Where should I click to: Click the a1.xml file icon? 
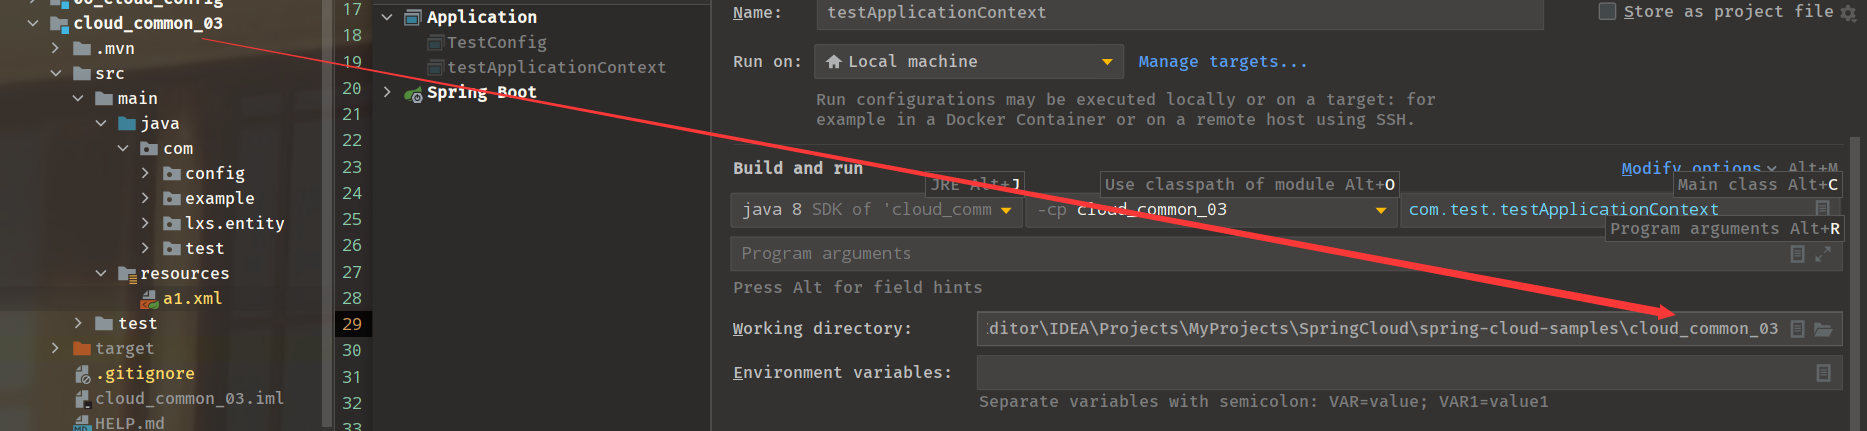point(149,299)
